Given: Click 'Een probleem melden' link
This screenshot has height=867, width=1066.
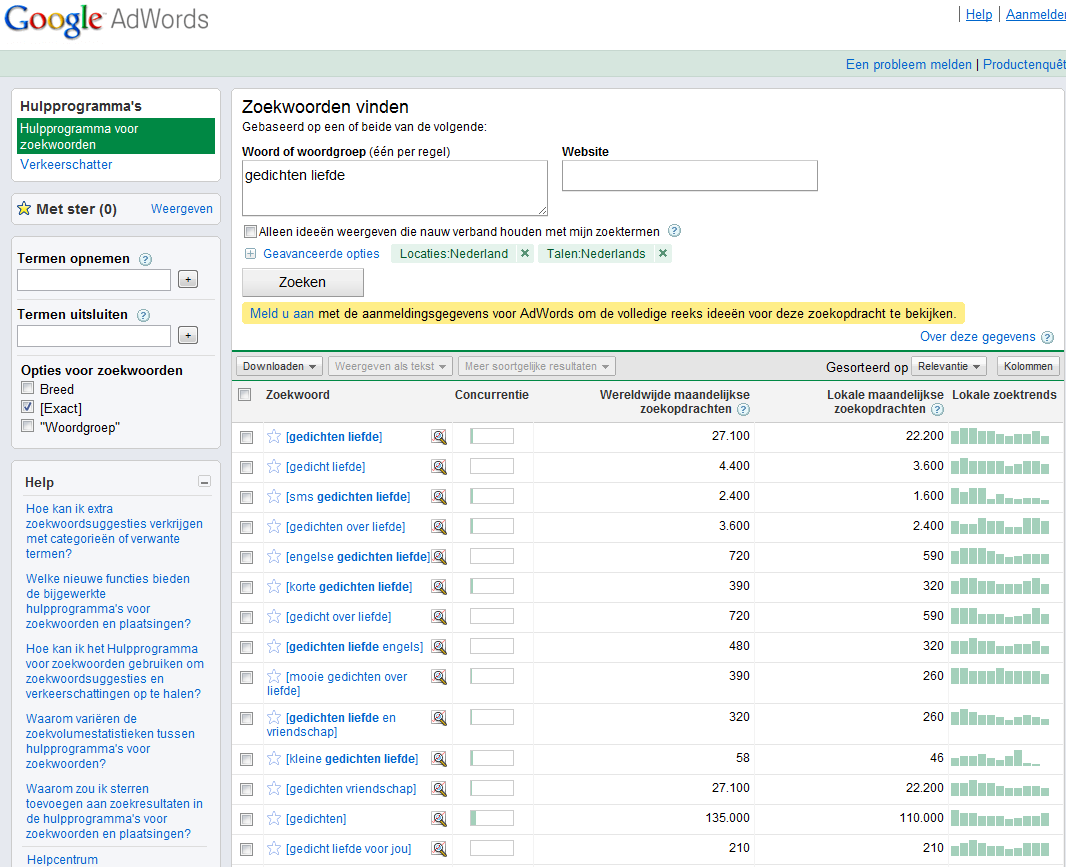Looking at the screenshot, I should coord(908,65).
